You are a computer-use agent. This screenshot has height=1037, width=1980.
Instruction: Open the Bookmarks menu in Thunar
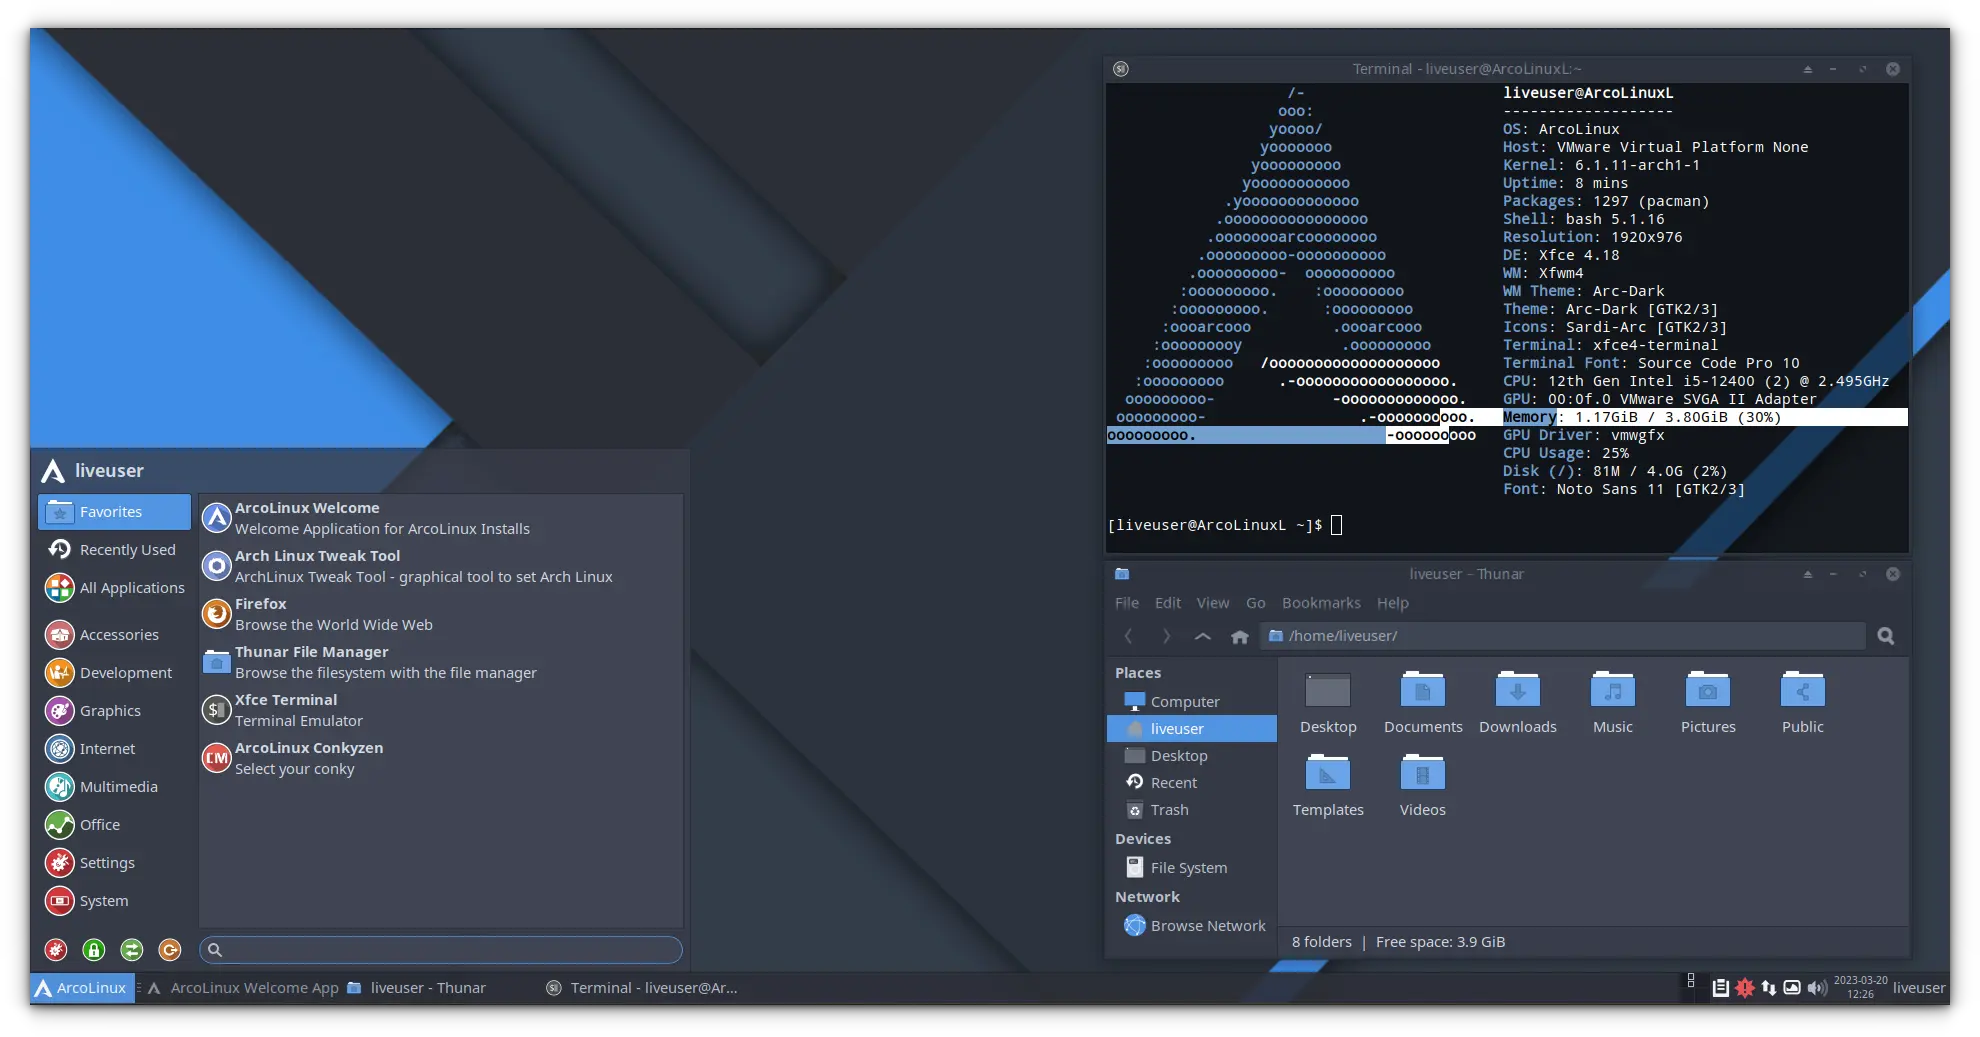coord(1321,603)
